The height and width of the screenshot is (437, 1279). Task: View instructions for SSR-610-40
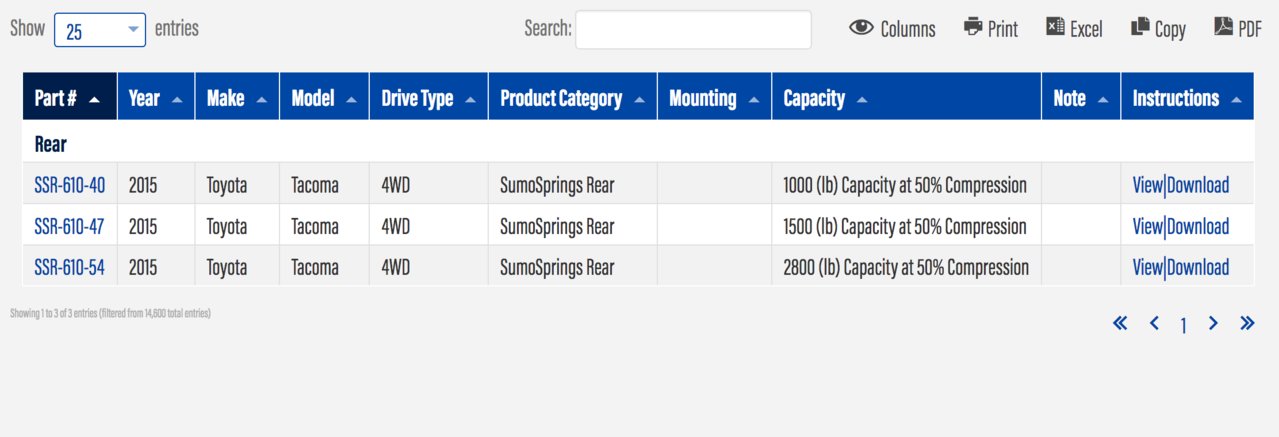coord(1147,185)
